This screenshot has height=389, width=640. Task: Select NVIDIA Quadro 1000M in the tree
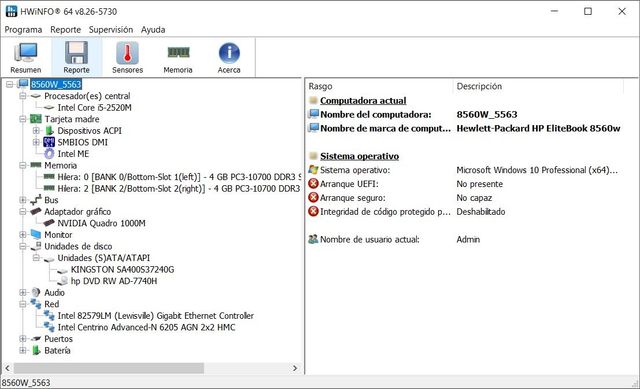(x=102, y=223)
